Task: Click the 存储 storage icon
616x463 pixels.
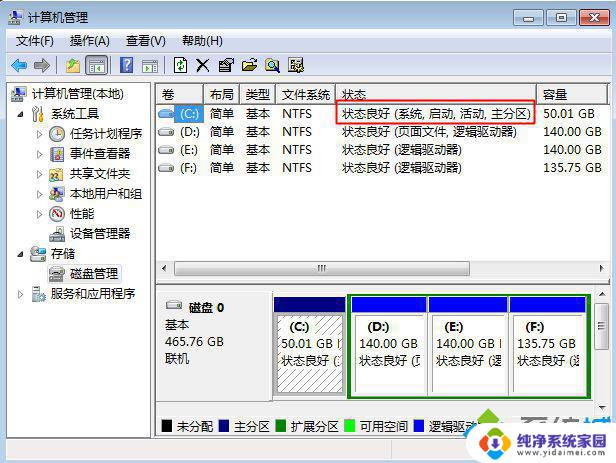Action: pyautogui.click(x=38, y=254)
